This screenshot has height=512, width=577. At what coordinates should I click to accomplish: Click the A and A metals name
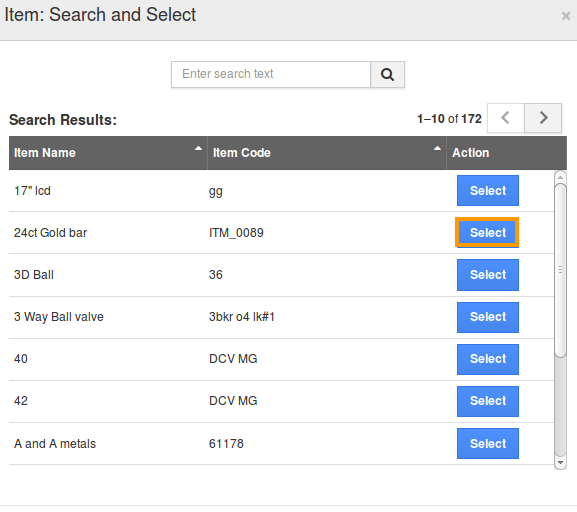click(55, 444)
